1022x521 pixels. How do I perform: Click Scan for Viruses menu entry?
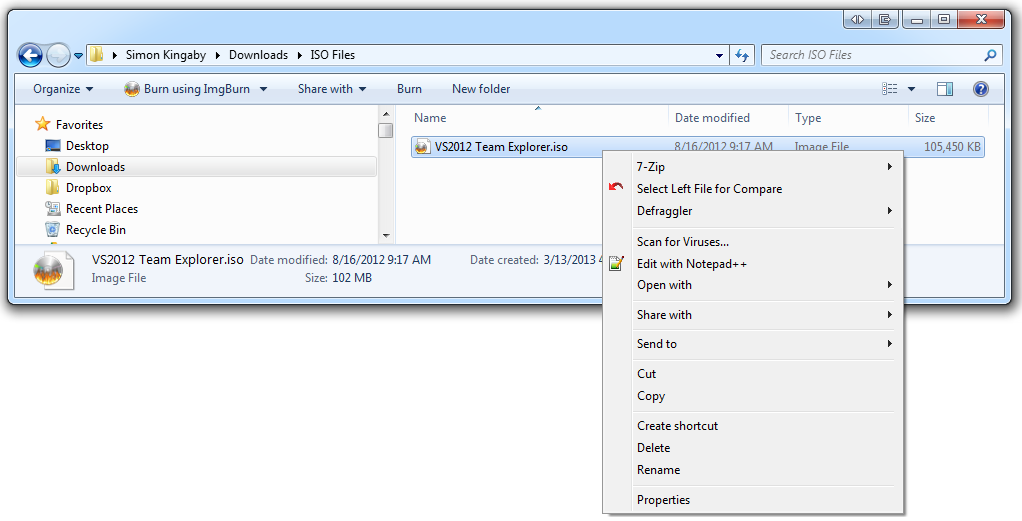[x=682, y=242]
